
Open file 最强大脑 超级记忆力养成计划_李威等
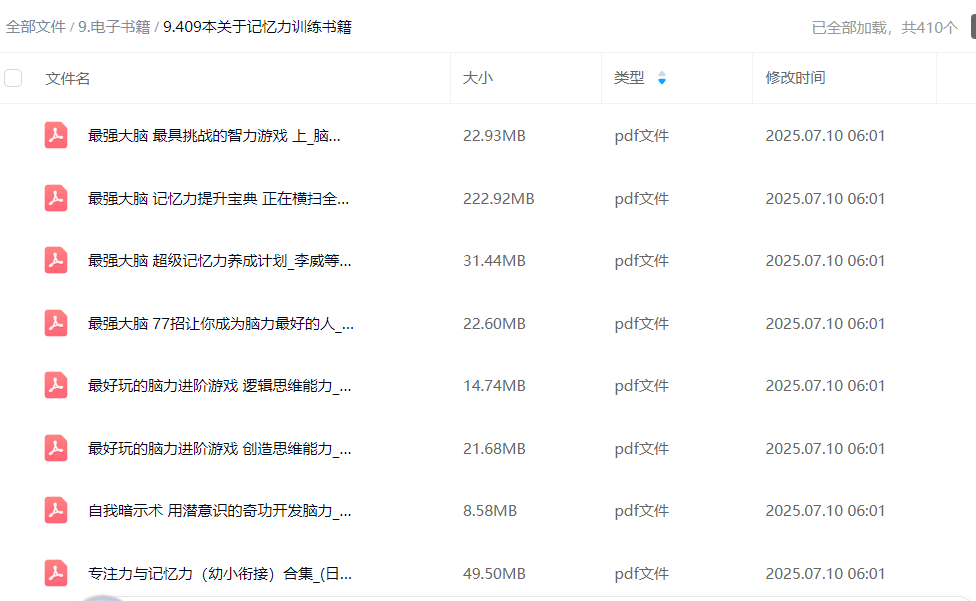(219, 261)
